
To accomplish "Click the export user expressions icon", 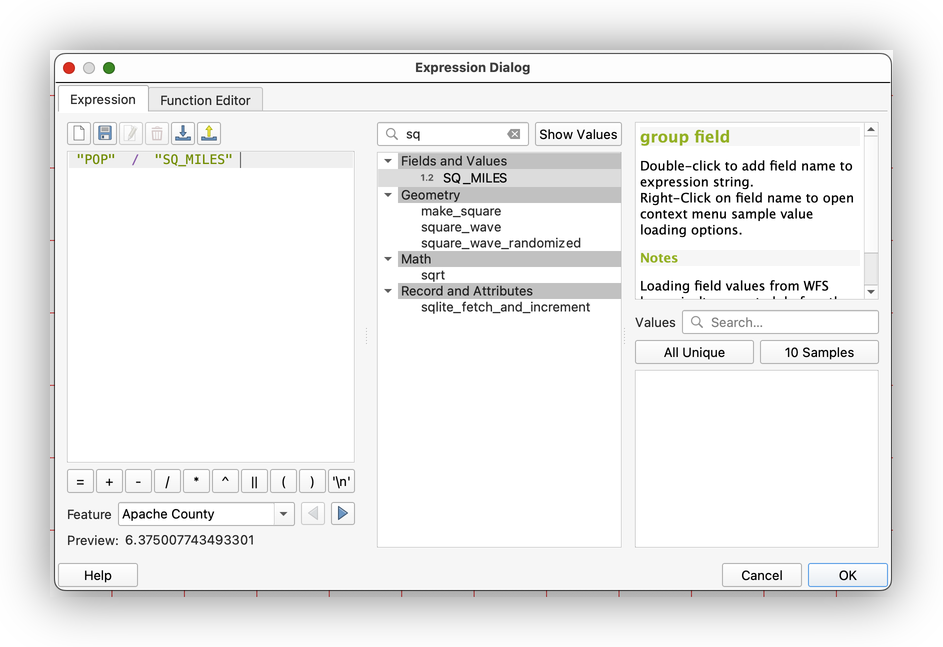I will pos(209,133).
